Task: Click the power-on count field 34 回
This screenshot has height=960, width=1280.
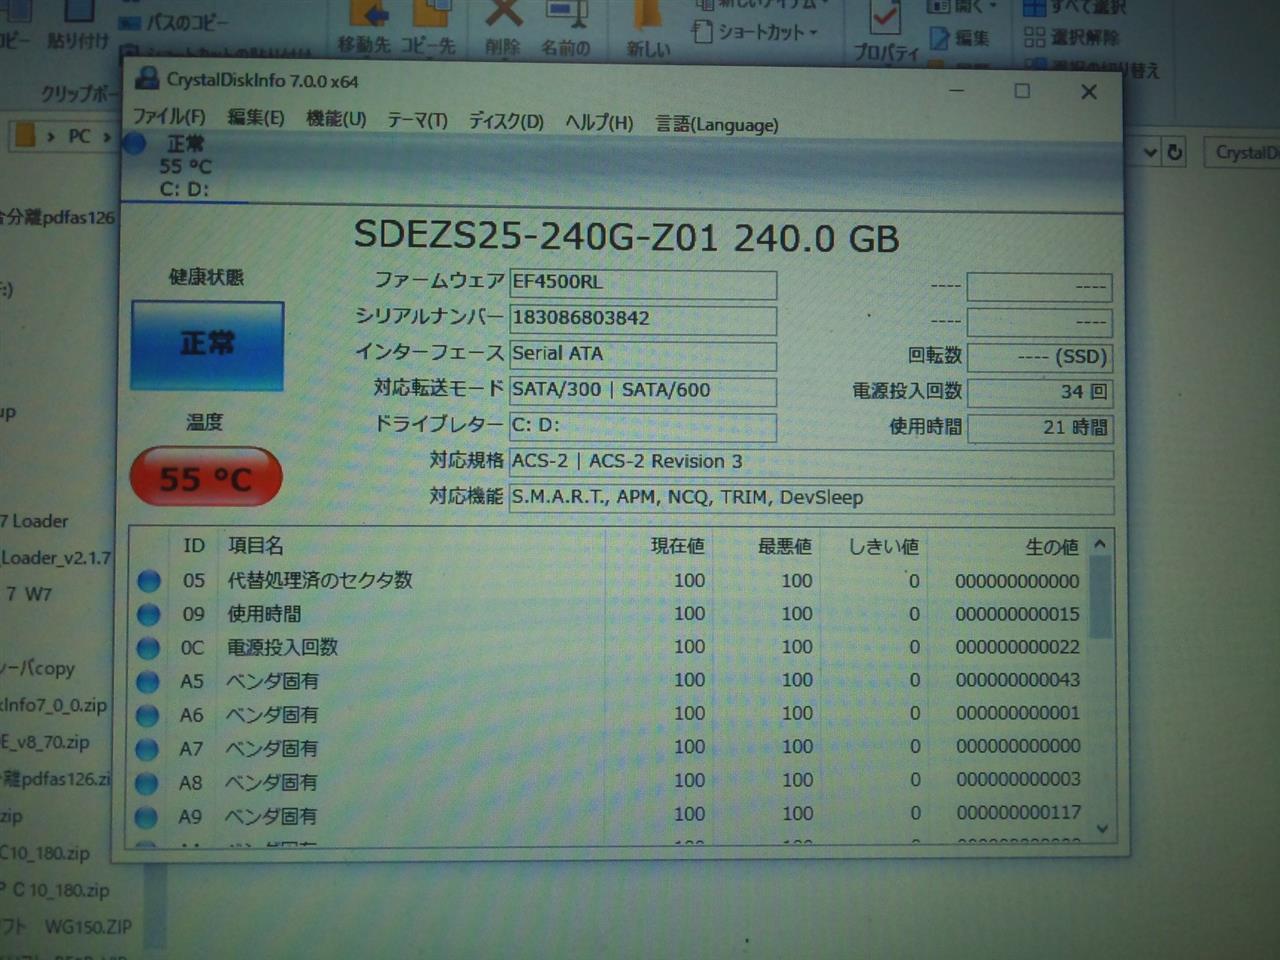Action: pos(1040,392)
